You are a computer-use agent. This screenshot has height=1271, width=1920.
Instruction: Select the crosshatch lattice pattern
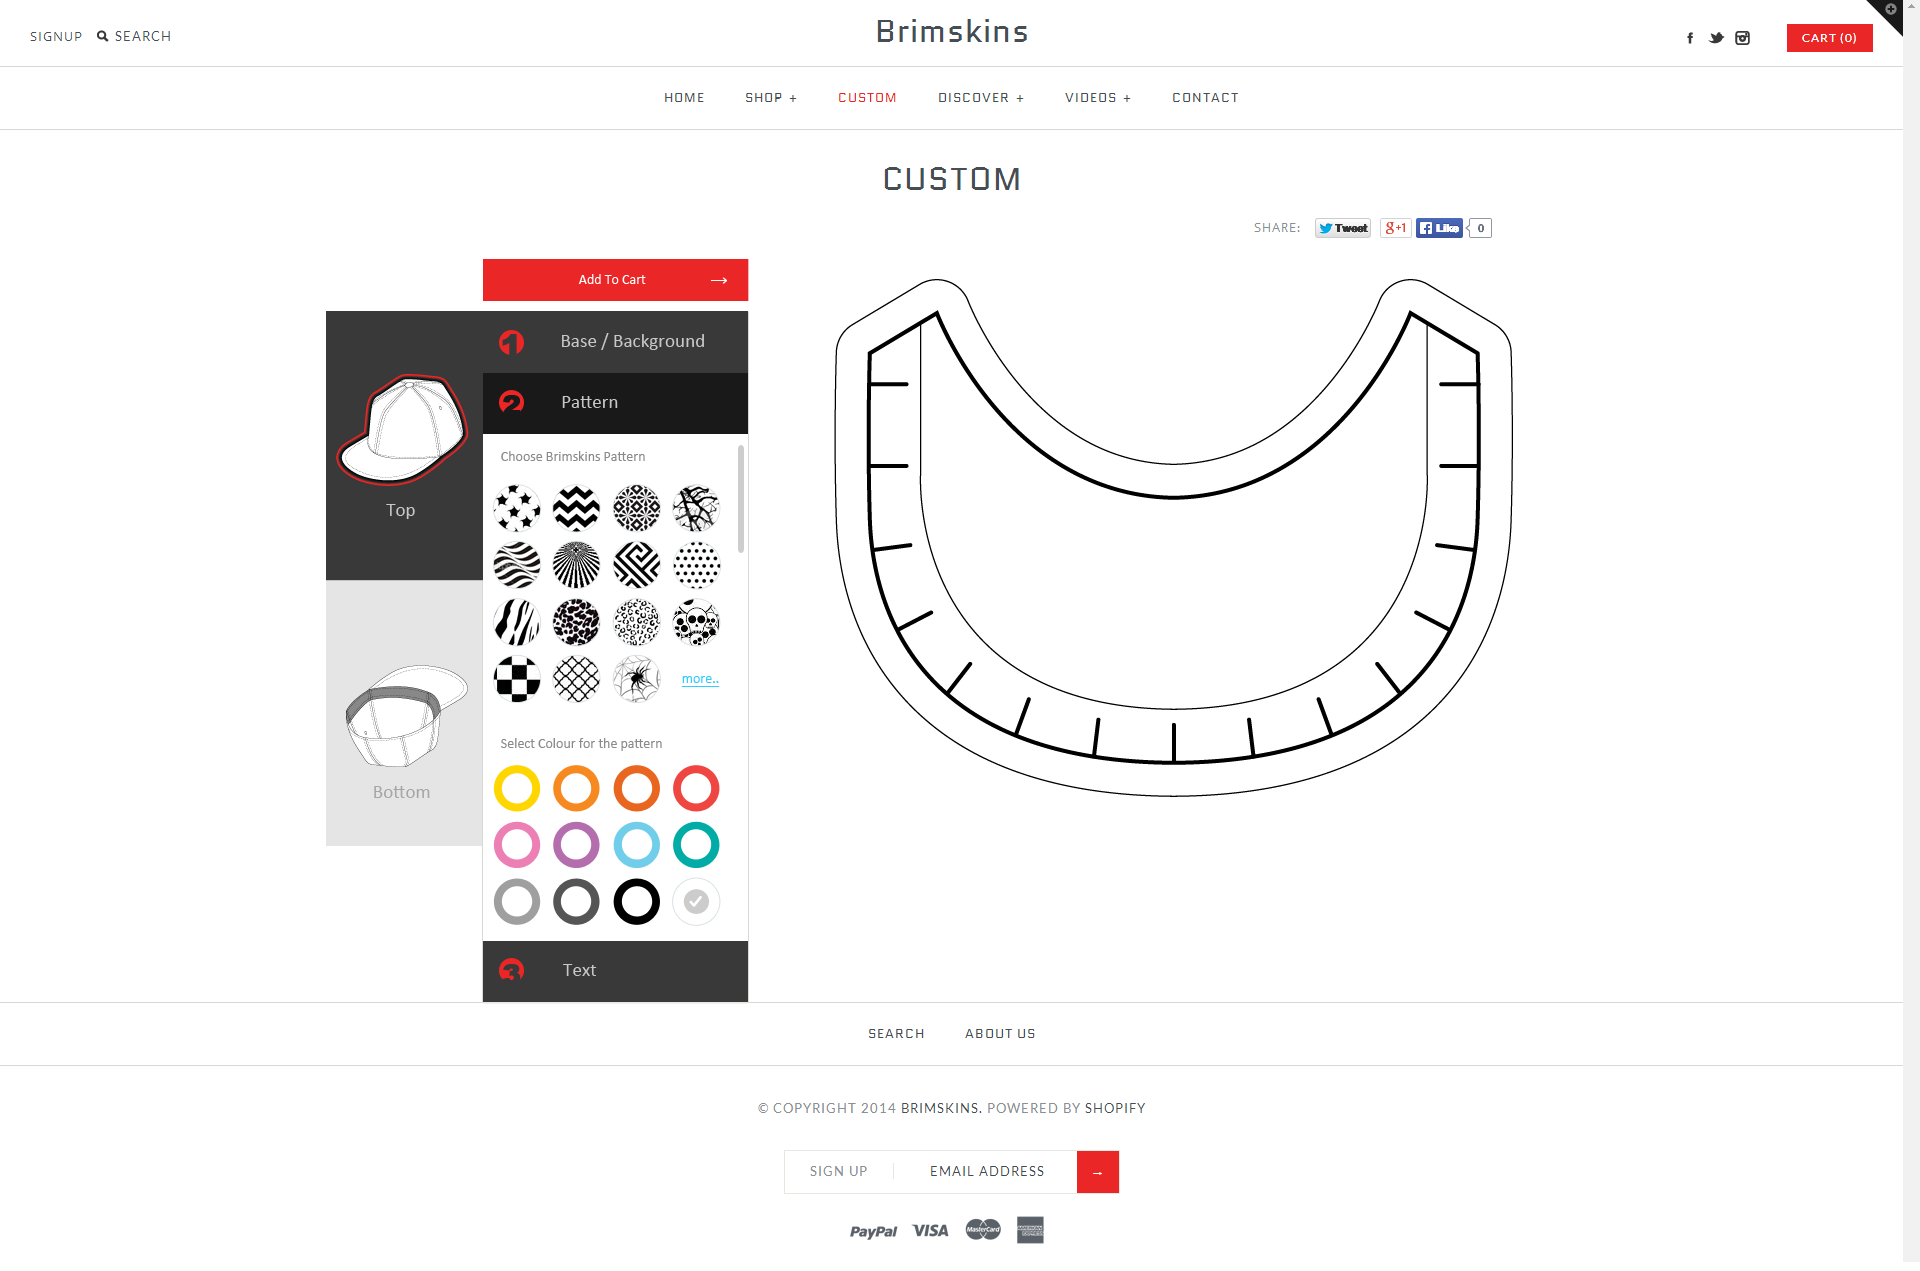(577, 679)
